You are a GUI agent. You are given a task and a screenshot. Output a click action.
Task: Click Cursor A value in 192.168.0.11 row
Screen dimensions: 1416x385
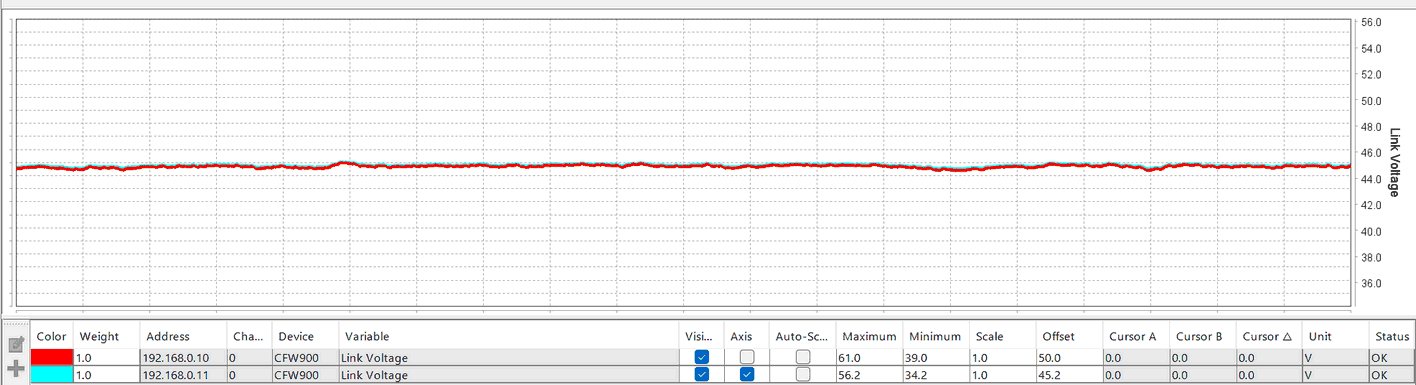[1136, 374]
